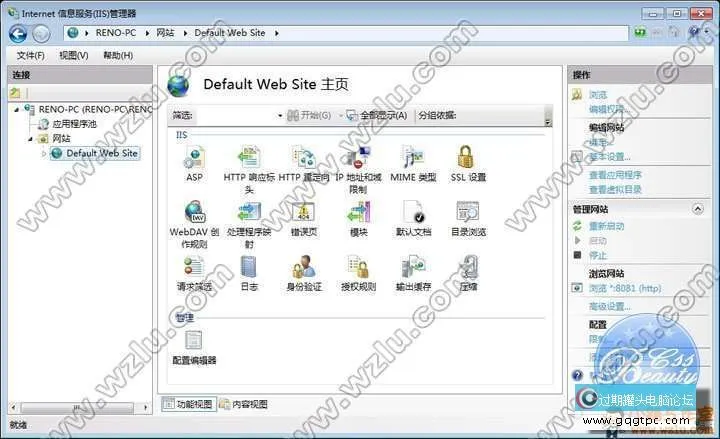The width and height of the screenshot is (720, 439).
Task: Open SSL 设置 lock icon
Action: click(x=466, y=158)
